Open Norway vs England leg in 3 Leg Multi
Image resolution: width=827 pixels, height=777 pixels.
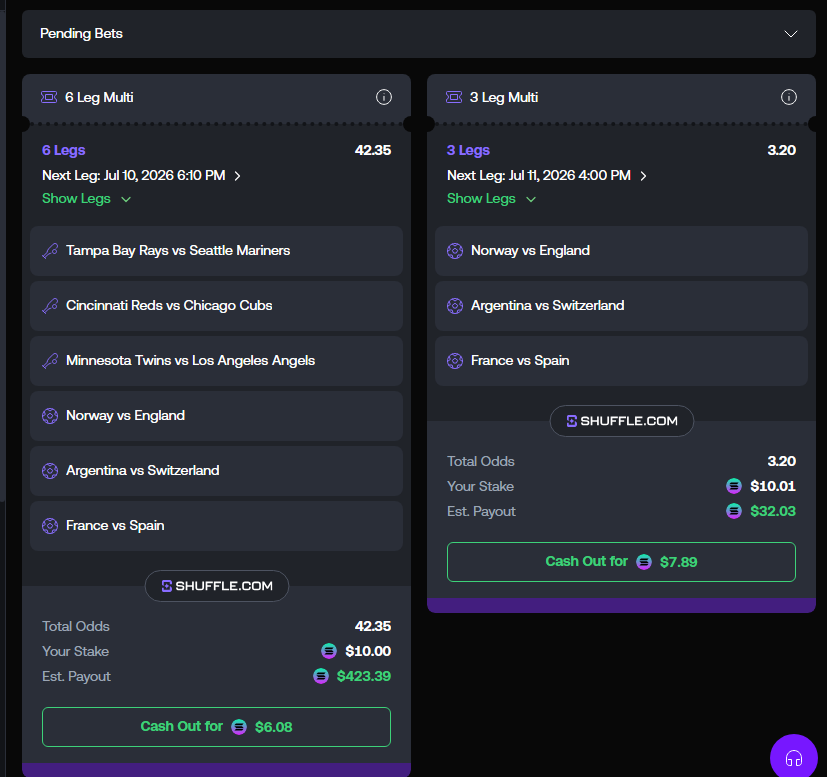(621, 251)
